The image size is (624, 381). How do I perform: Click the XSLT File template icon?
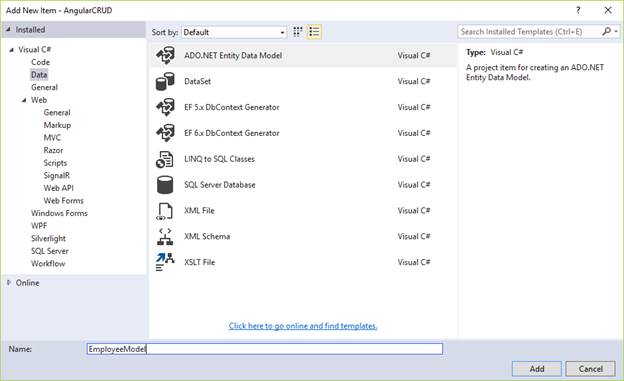pyautogui.click(x=165, y=262)
